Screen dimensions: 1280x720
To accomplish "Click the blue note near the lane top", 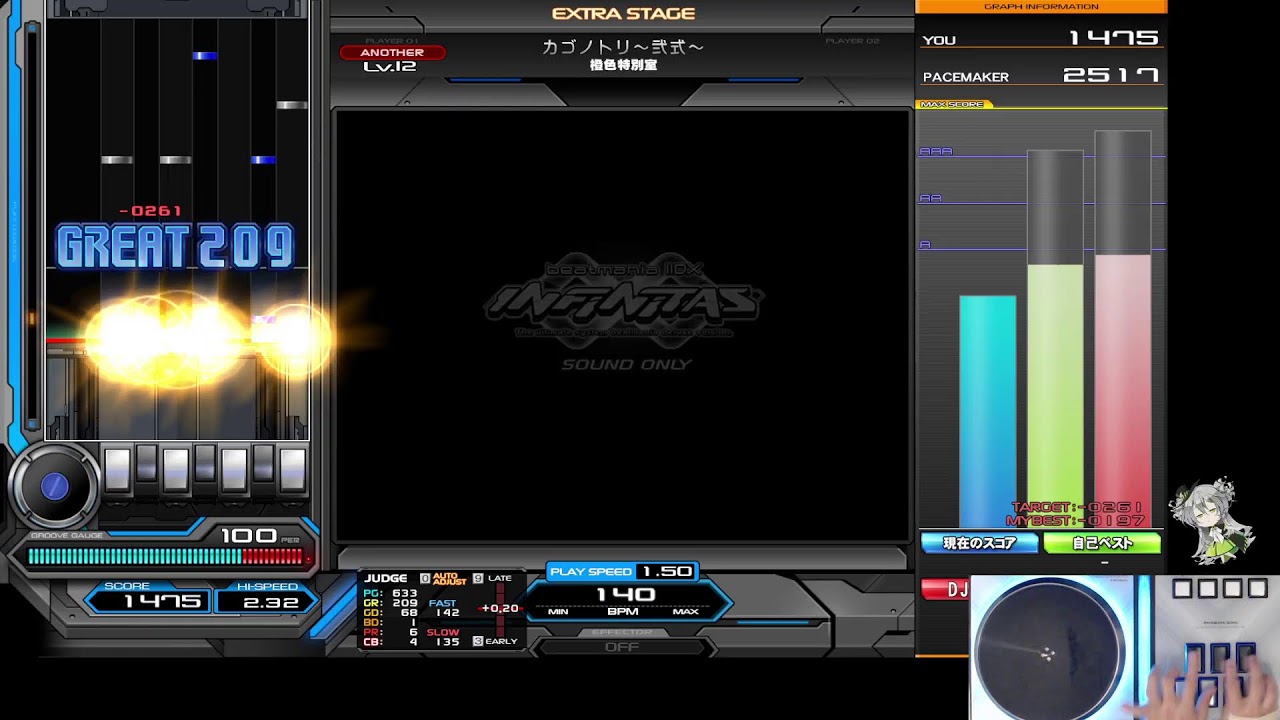I will click(205, 56).
